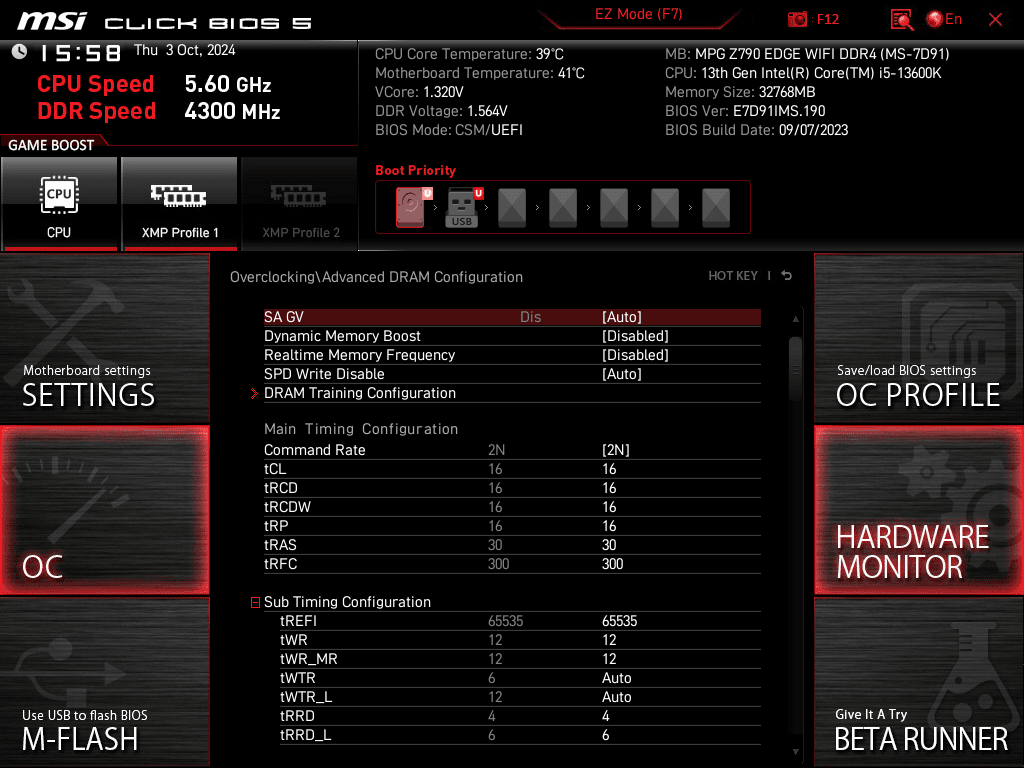Click the clock icon beside the time
The width and height of the screenshot is (1024, 768).
pos(20,52)
